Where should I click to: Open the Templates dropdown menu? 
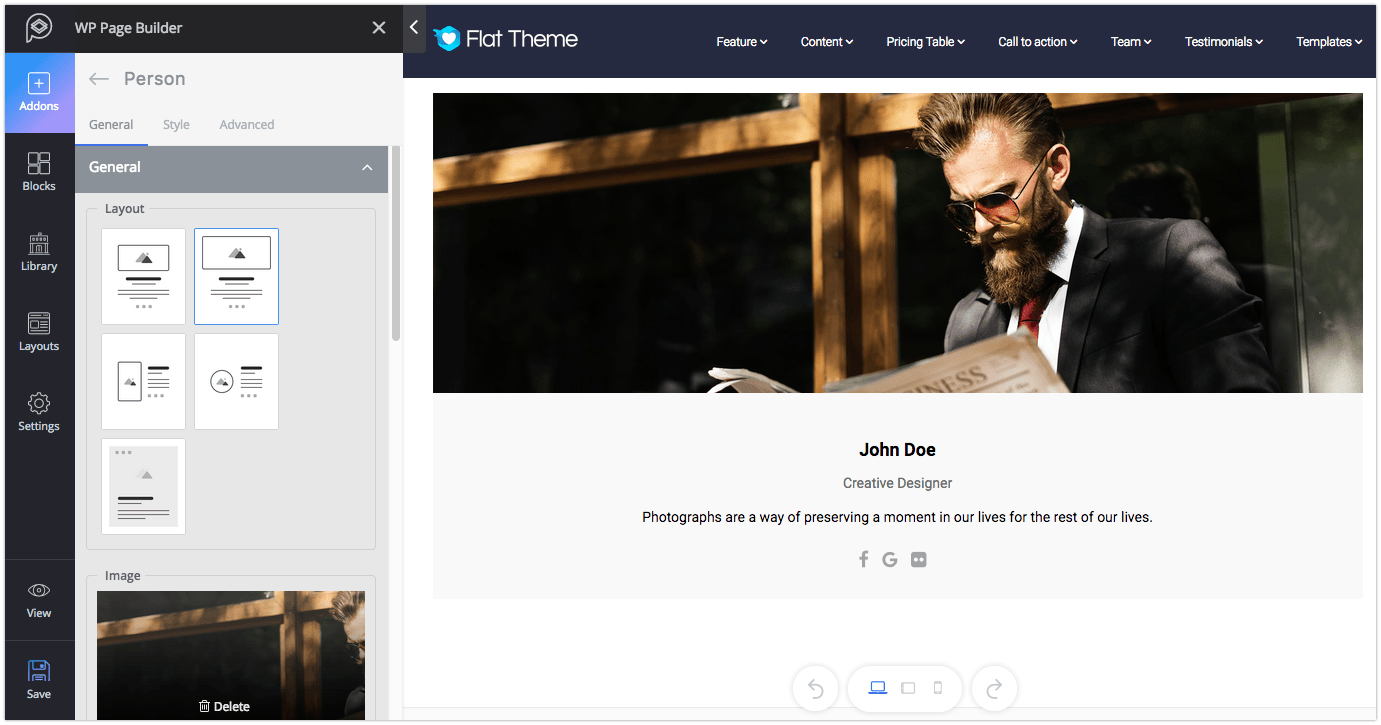(1330, 42)
